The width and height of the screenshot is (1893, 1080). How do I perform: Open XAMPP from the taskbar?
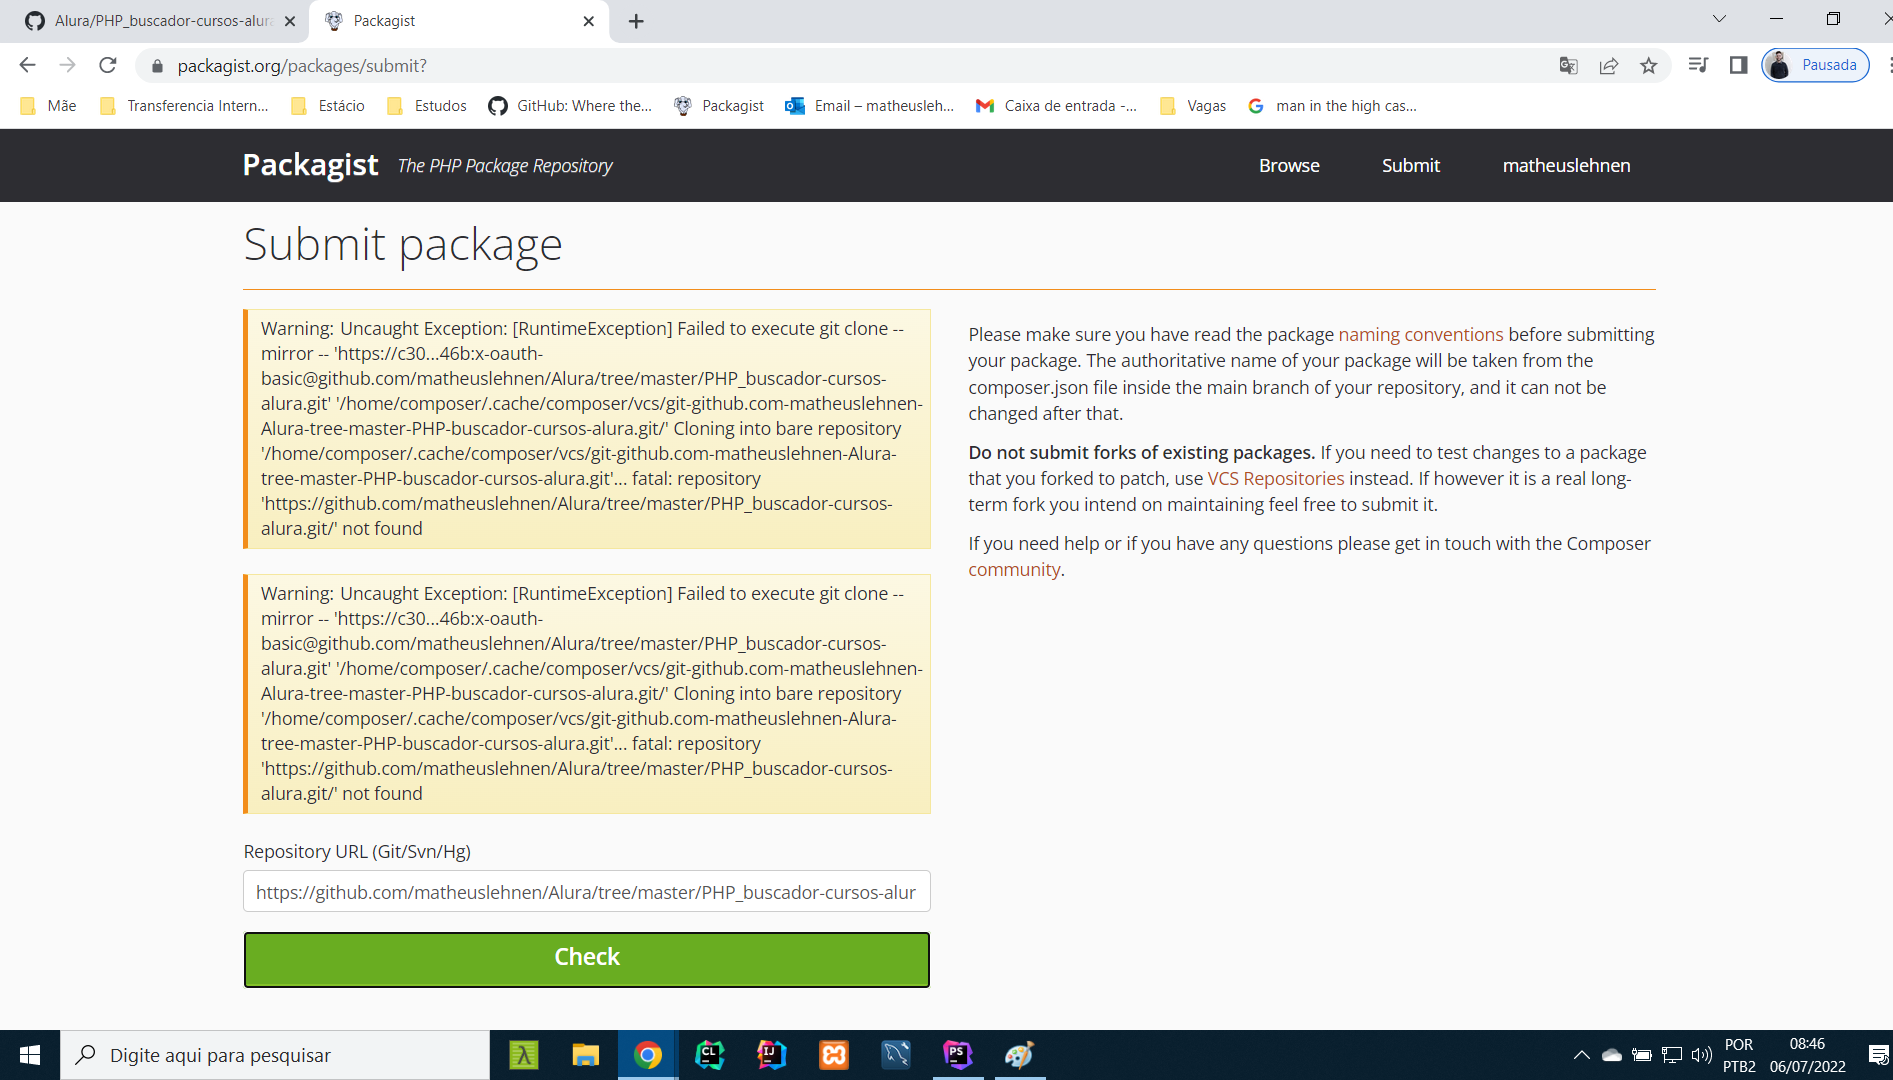(x=834, y=1055)
